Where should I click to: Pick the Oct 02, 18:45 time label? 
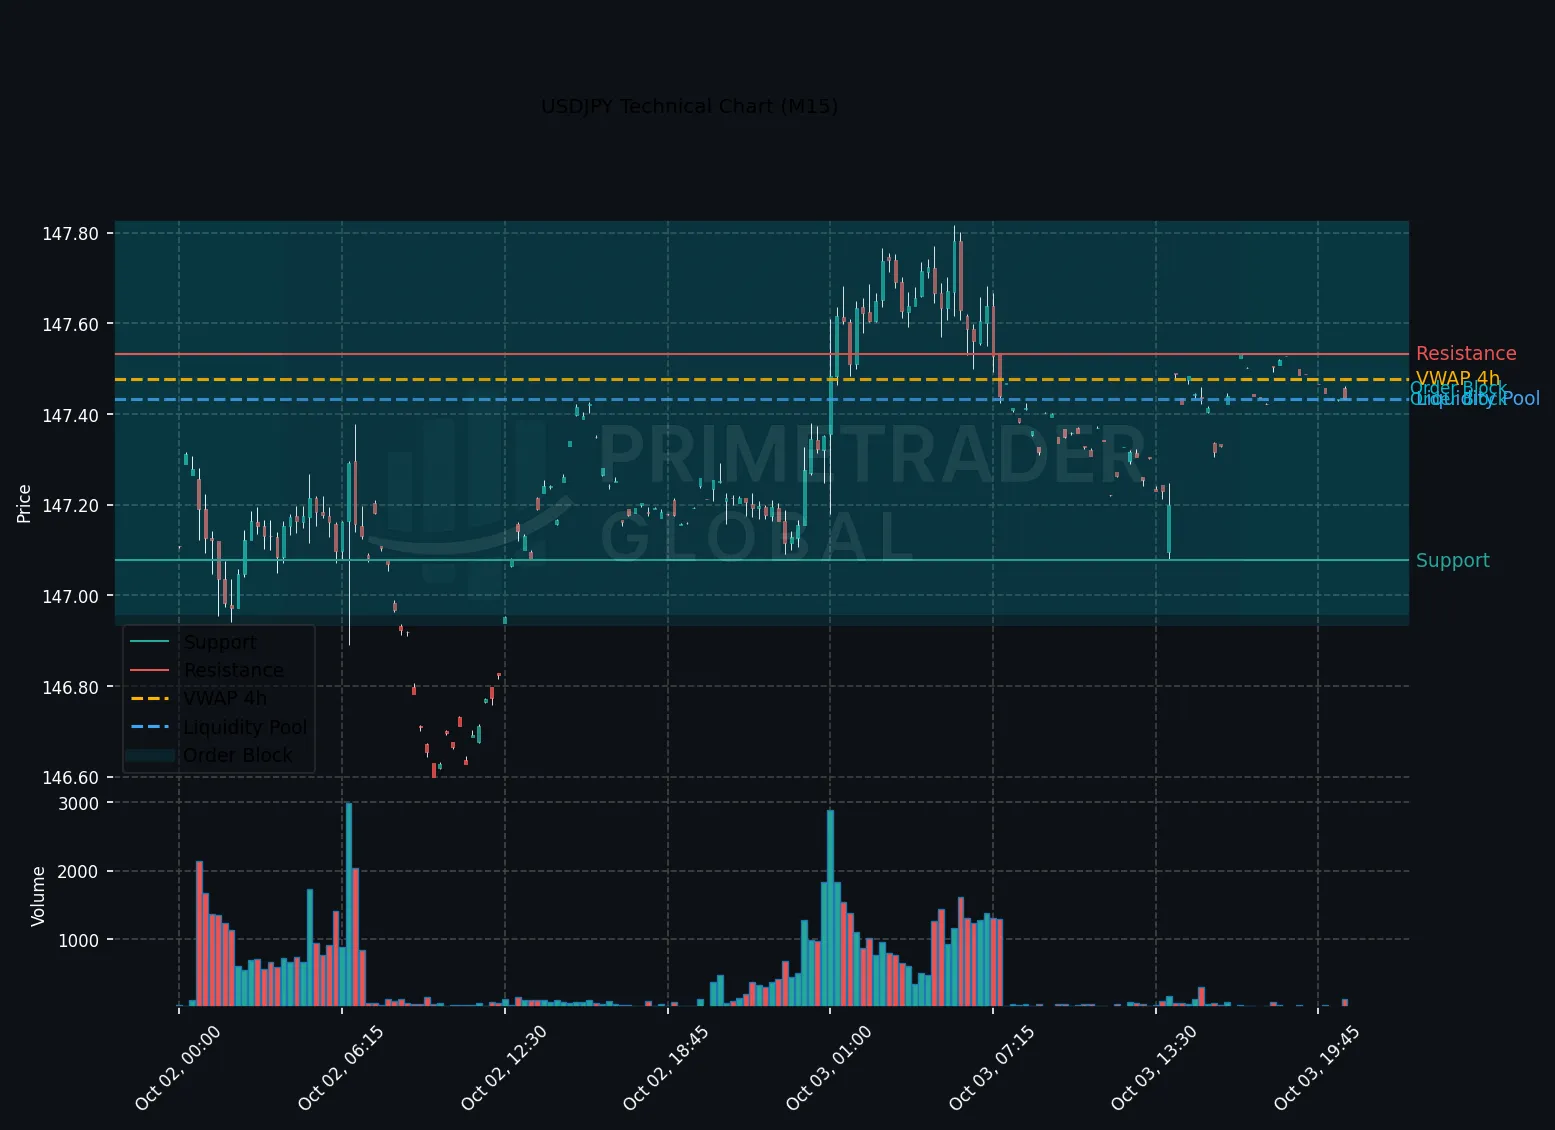tap(665, 1067)
